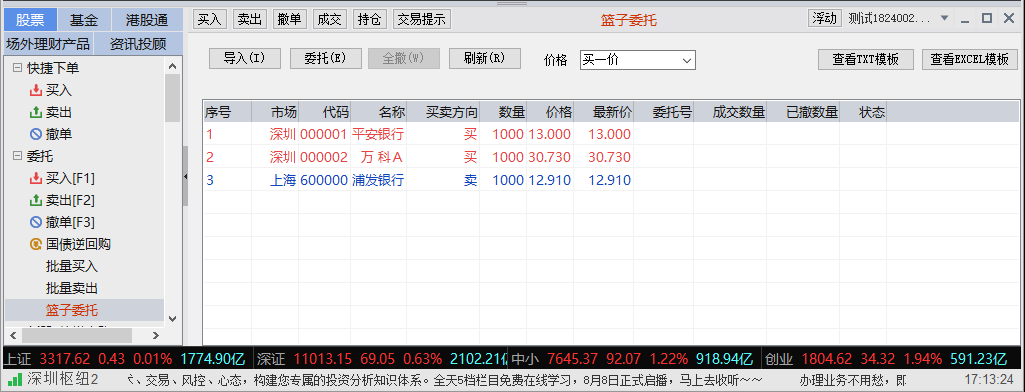This screenshot has width=1025, height=392.
Task: Select the 批量买入 tree item
Action: tap(72, 267)
